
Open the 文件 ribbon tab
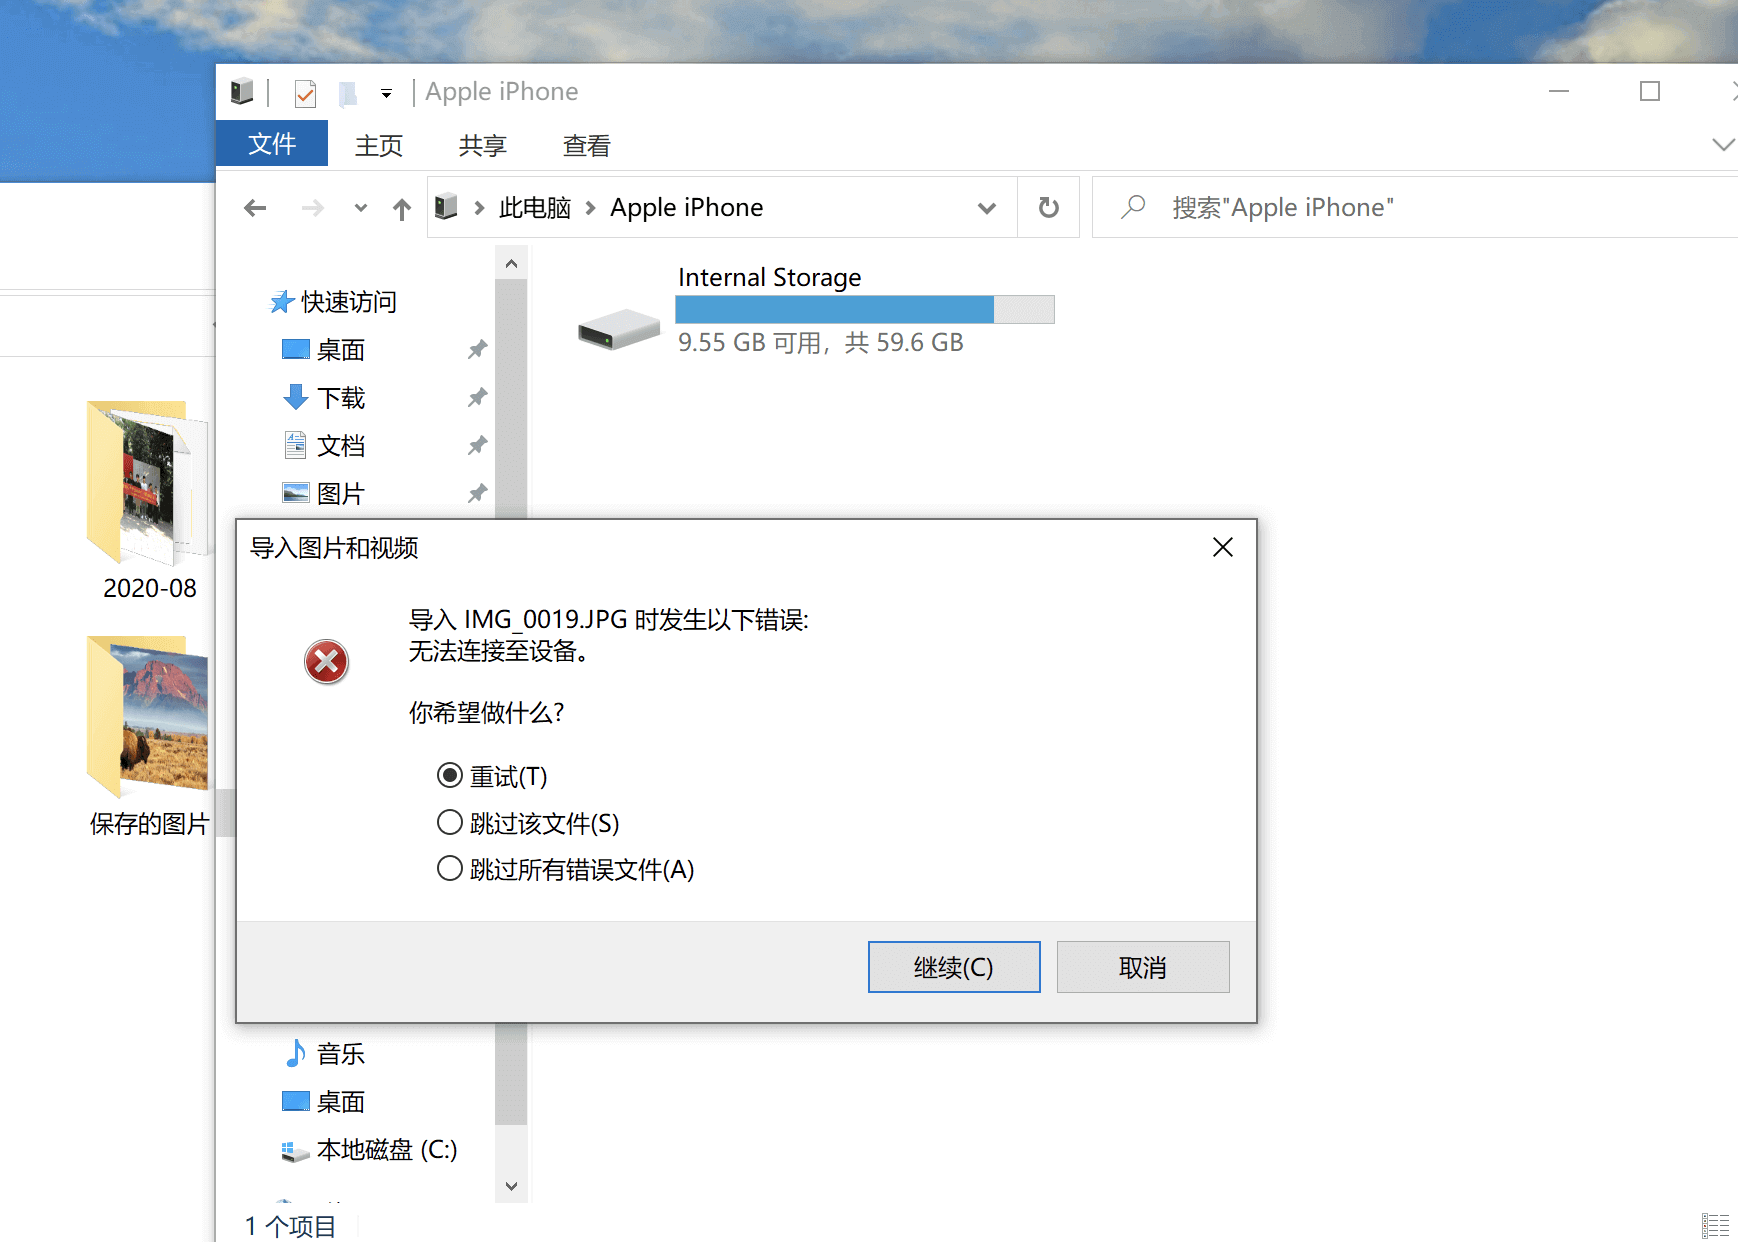[272, 144]
